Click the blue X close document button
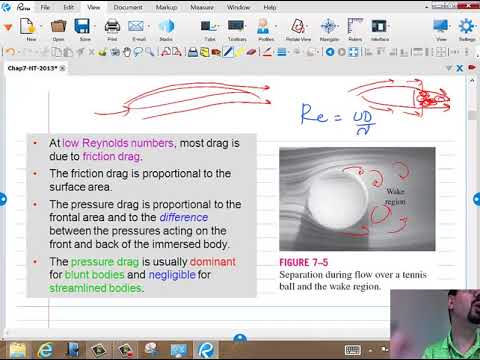The height and width of the screenshot is (360, 480). 460,68
